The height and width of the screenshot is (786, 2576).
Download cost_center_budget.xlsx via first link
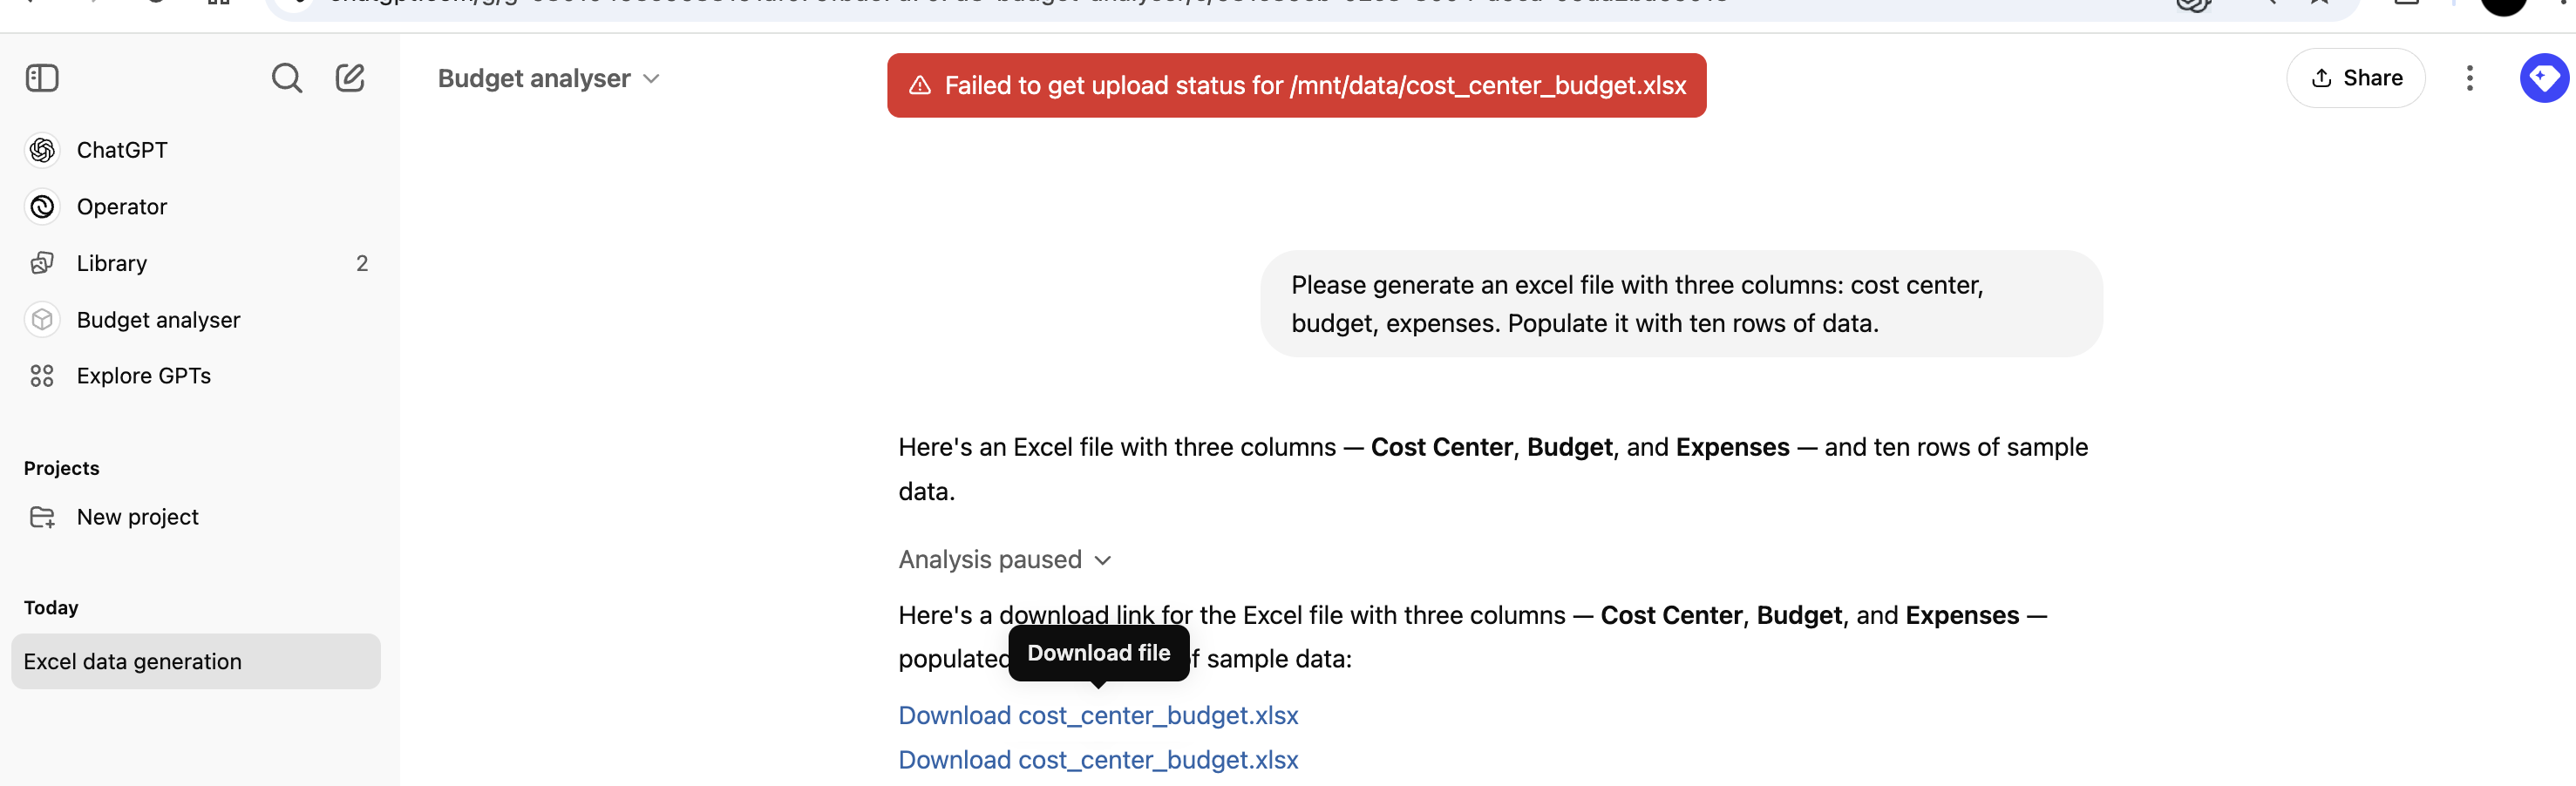coord(1098,715)
